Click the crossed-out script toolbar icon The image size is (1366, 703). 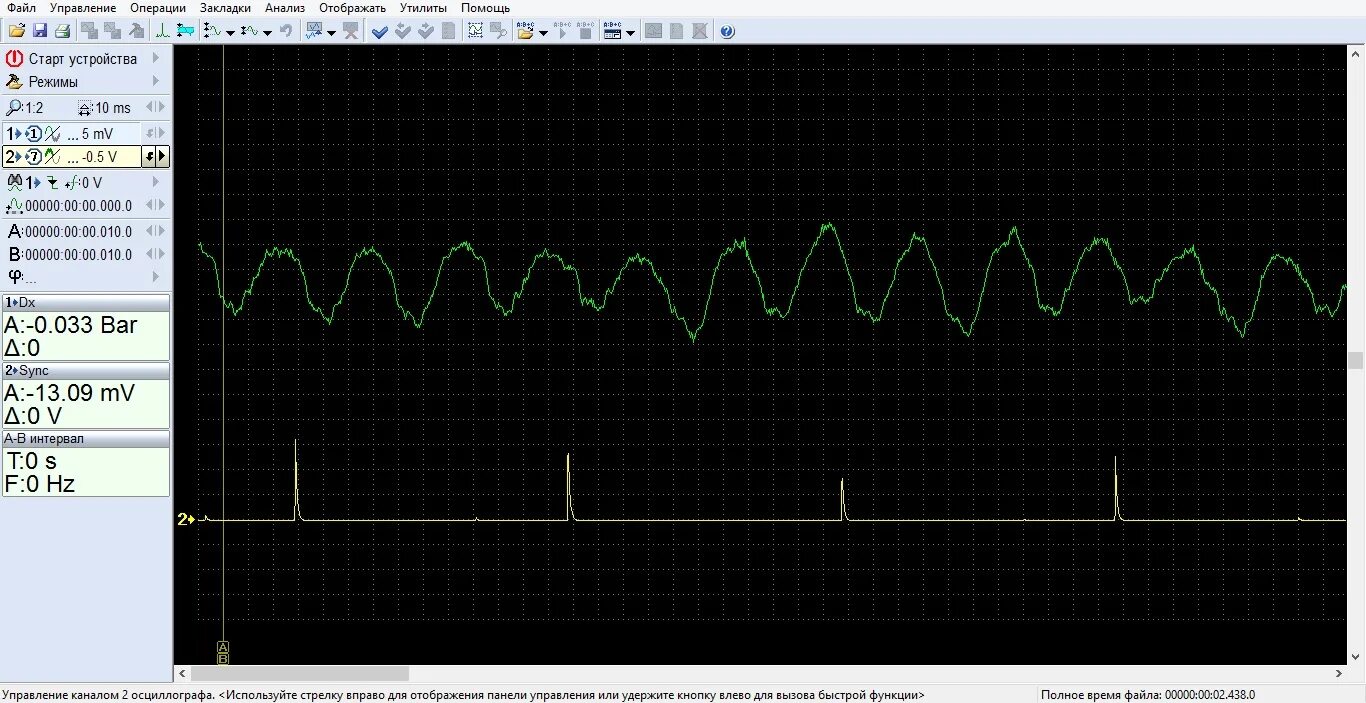[x=352, y=31]
